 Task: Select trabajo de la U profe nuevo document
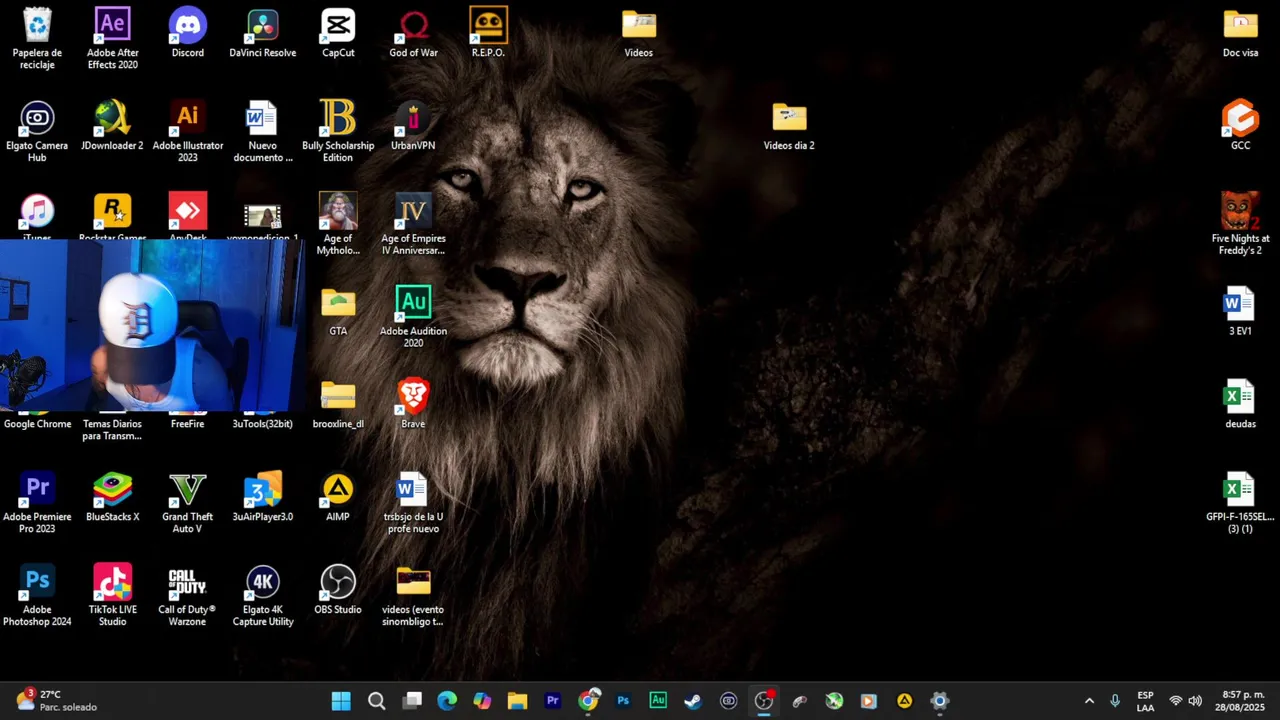coord(413,503)
